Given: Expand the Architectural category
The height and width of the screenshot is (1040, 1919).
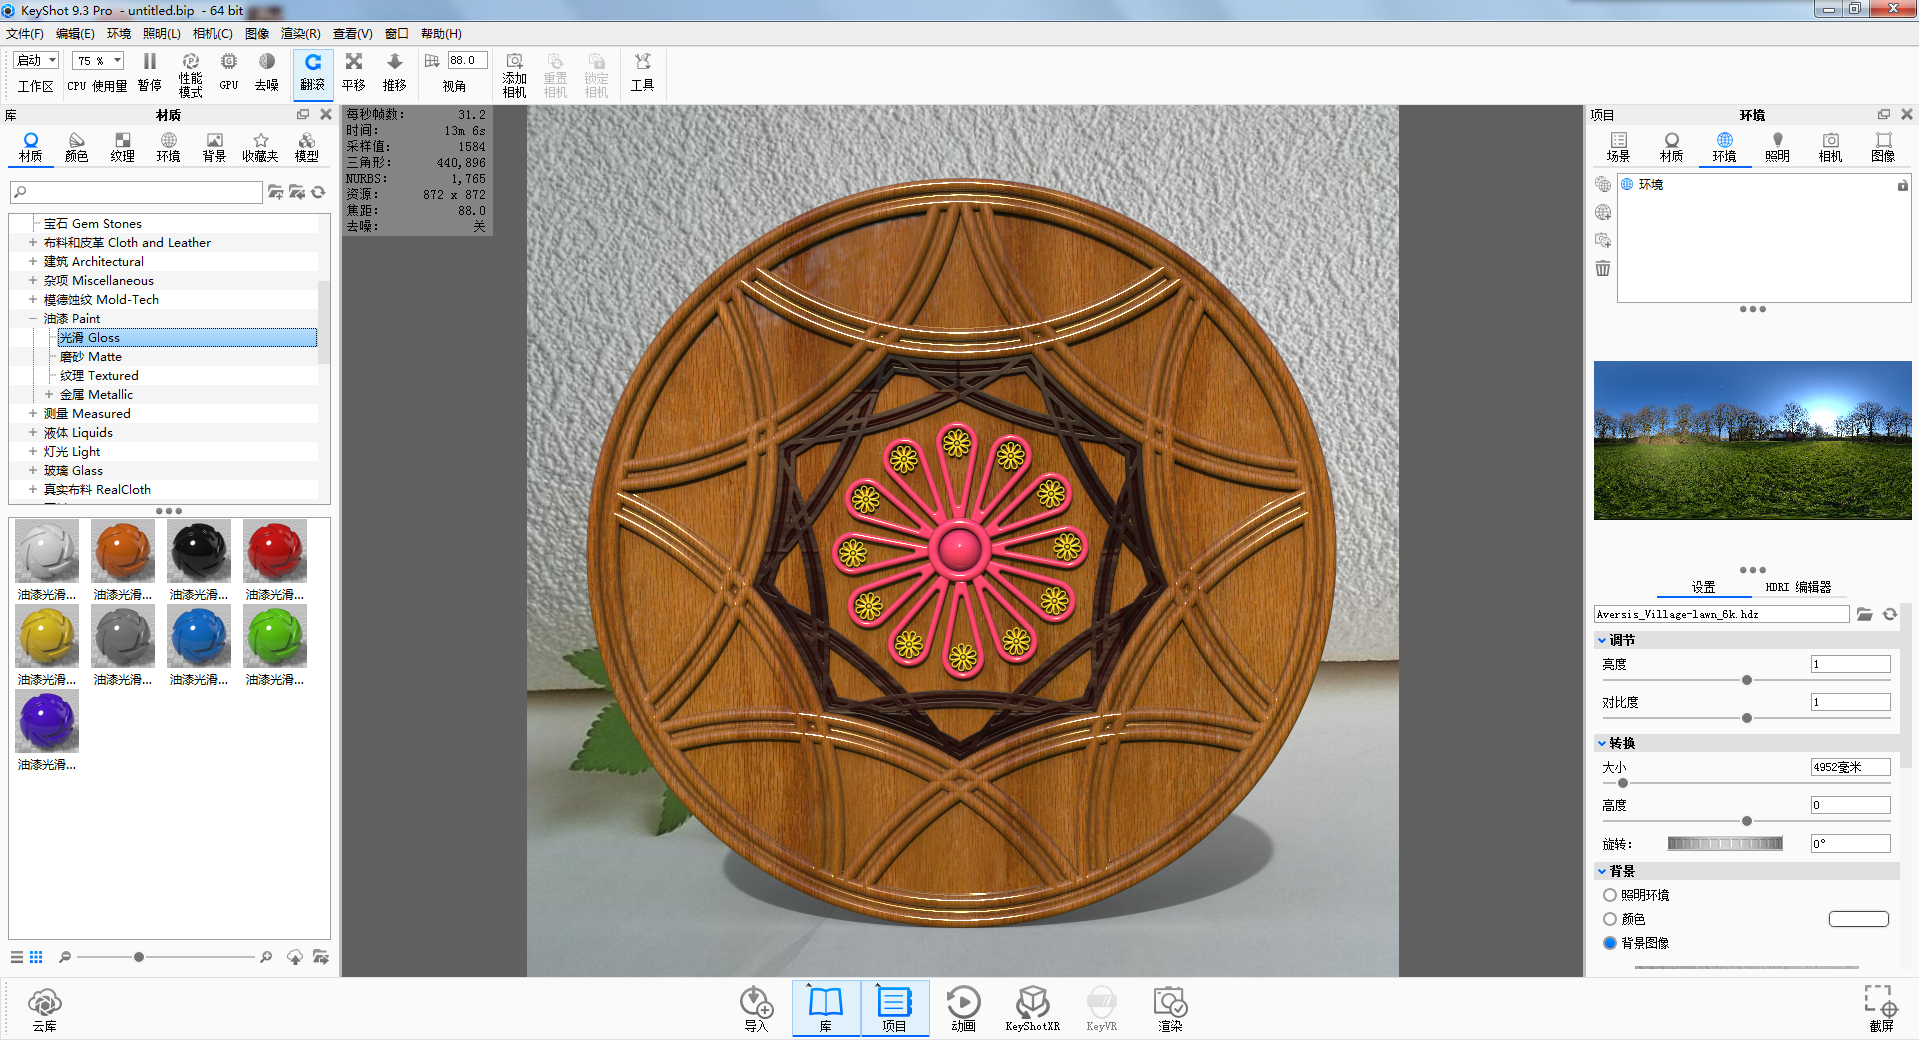Looking at the screenshot, I should click(x=33, y=261).
